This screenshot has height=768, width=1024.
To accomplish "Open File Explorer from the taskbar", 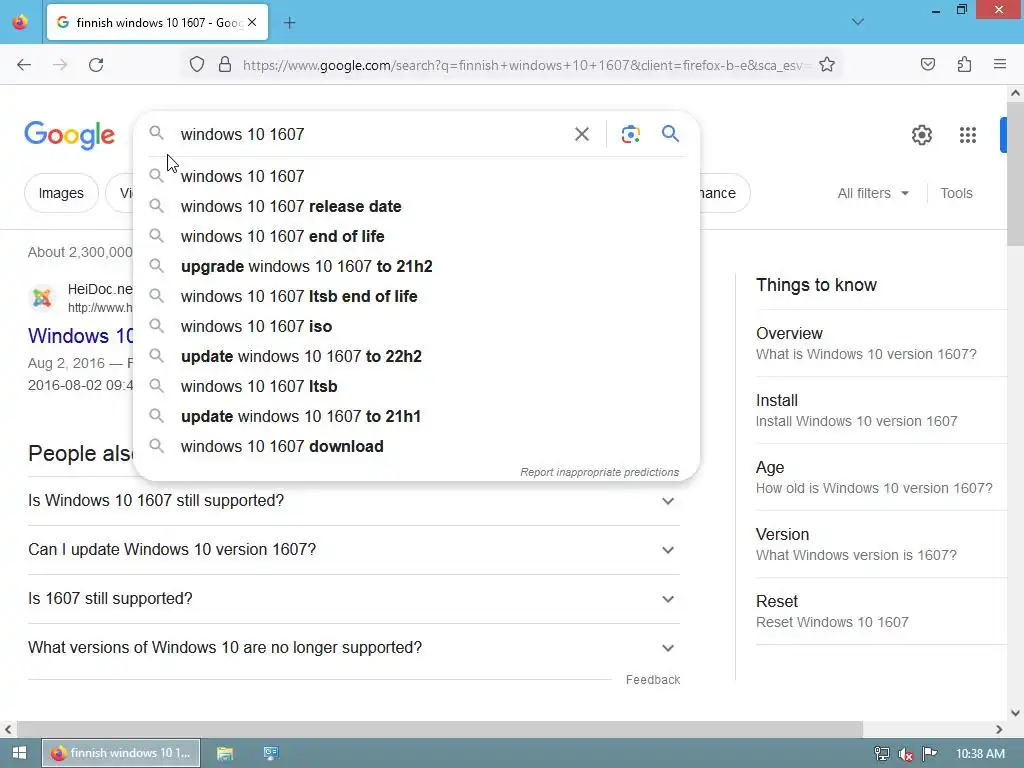I will (225, 753).
